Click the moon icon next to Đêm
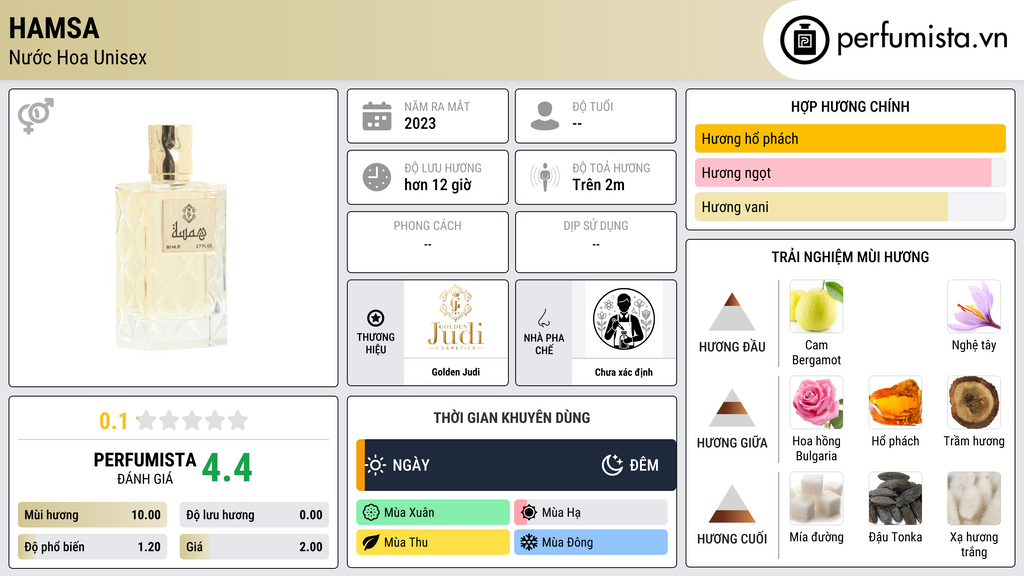Screen dimensions: 1024x576 tap(612, 465)
